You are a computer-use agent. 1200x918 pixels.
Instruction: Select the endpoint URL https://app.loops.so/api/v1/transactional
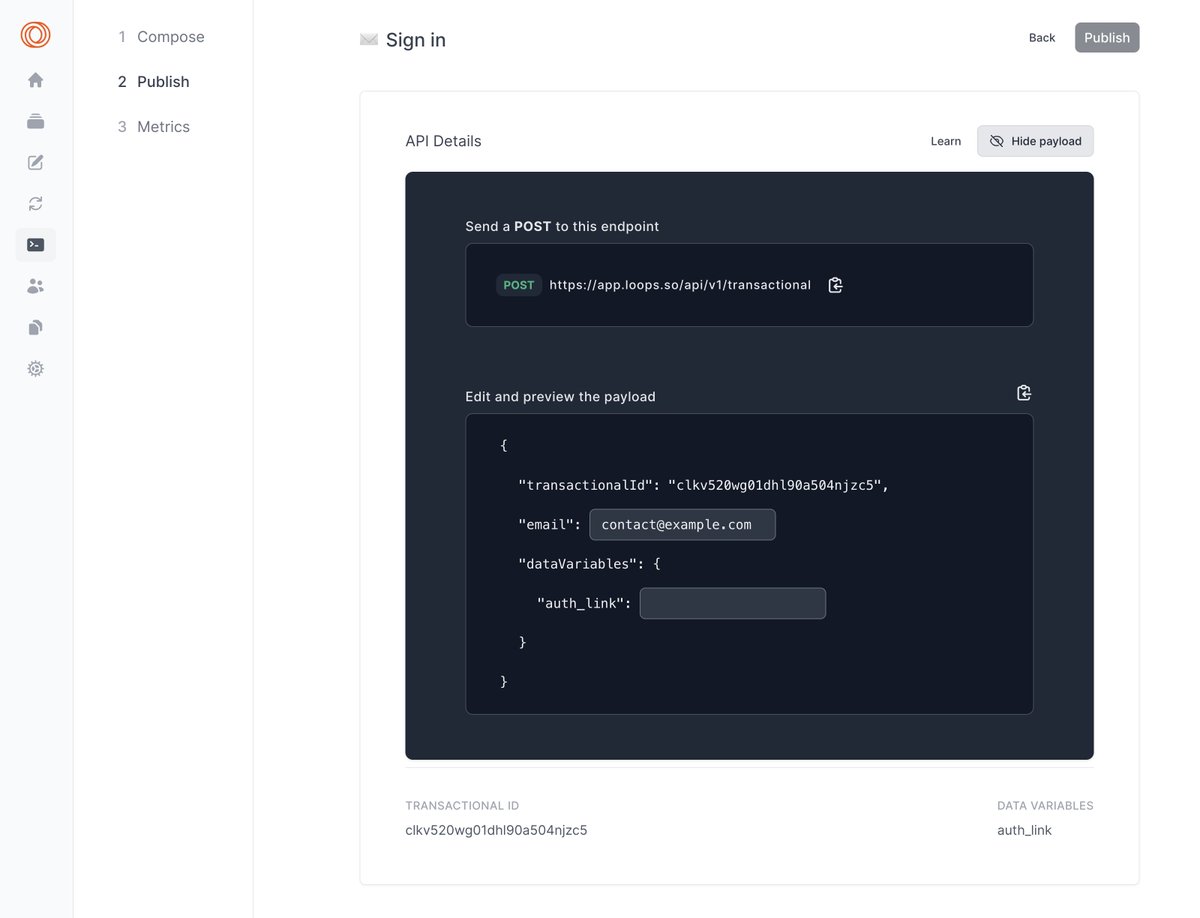pyautogui.click(x=680, y=285)
